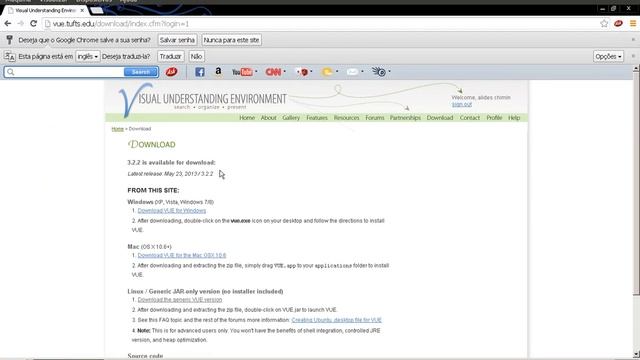Open the Partnerships navigation item

click(x=405, y=118)
